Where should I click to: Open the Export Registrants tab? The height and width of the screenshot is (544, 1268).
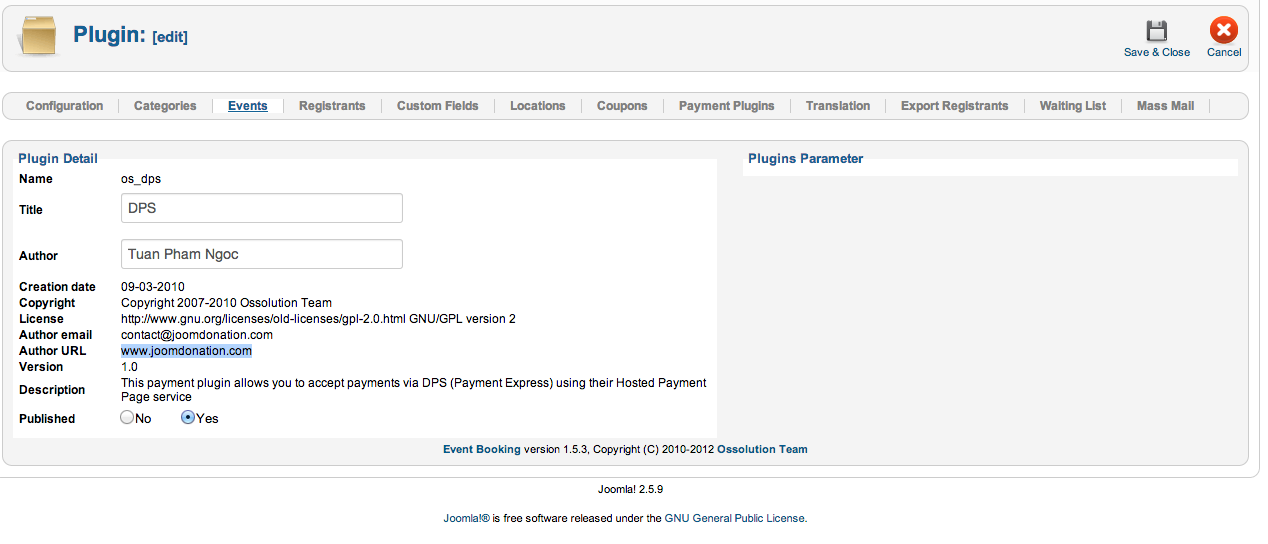[x=954, y=106]
